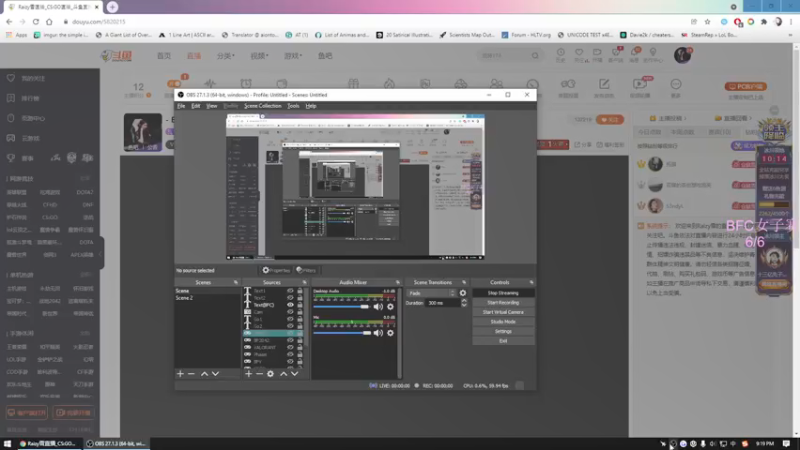The image size is (800, 450).
Task: Open transition properties gear beside Fade
Action: (x=463, y=293)
